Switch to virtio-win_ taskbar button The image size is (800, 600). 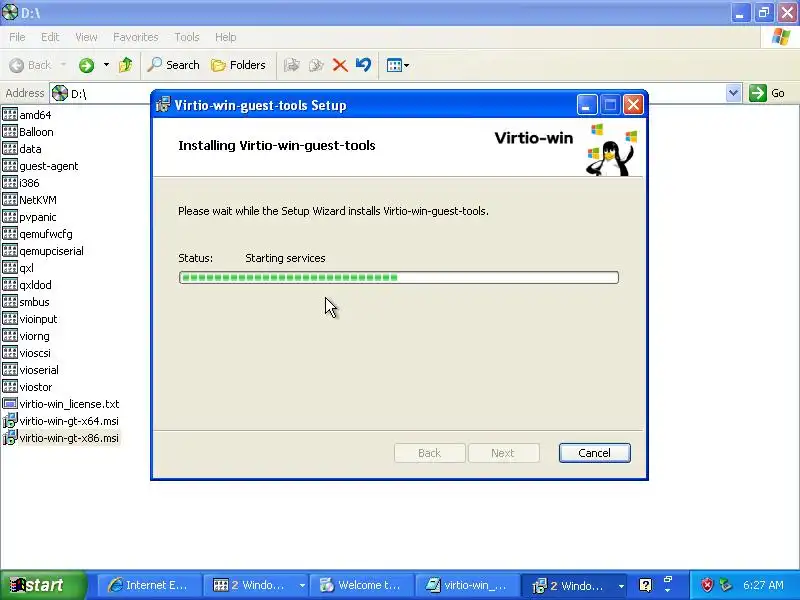[x=468, y=585]
